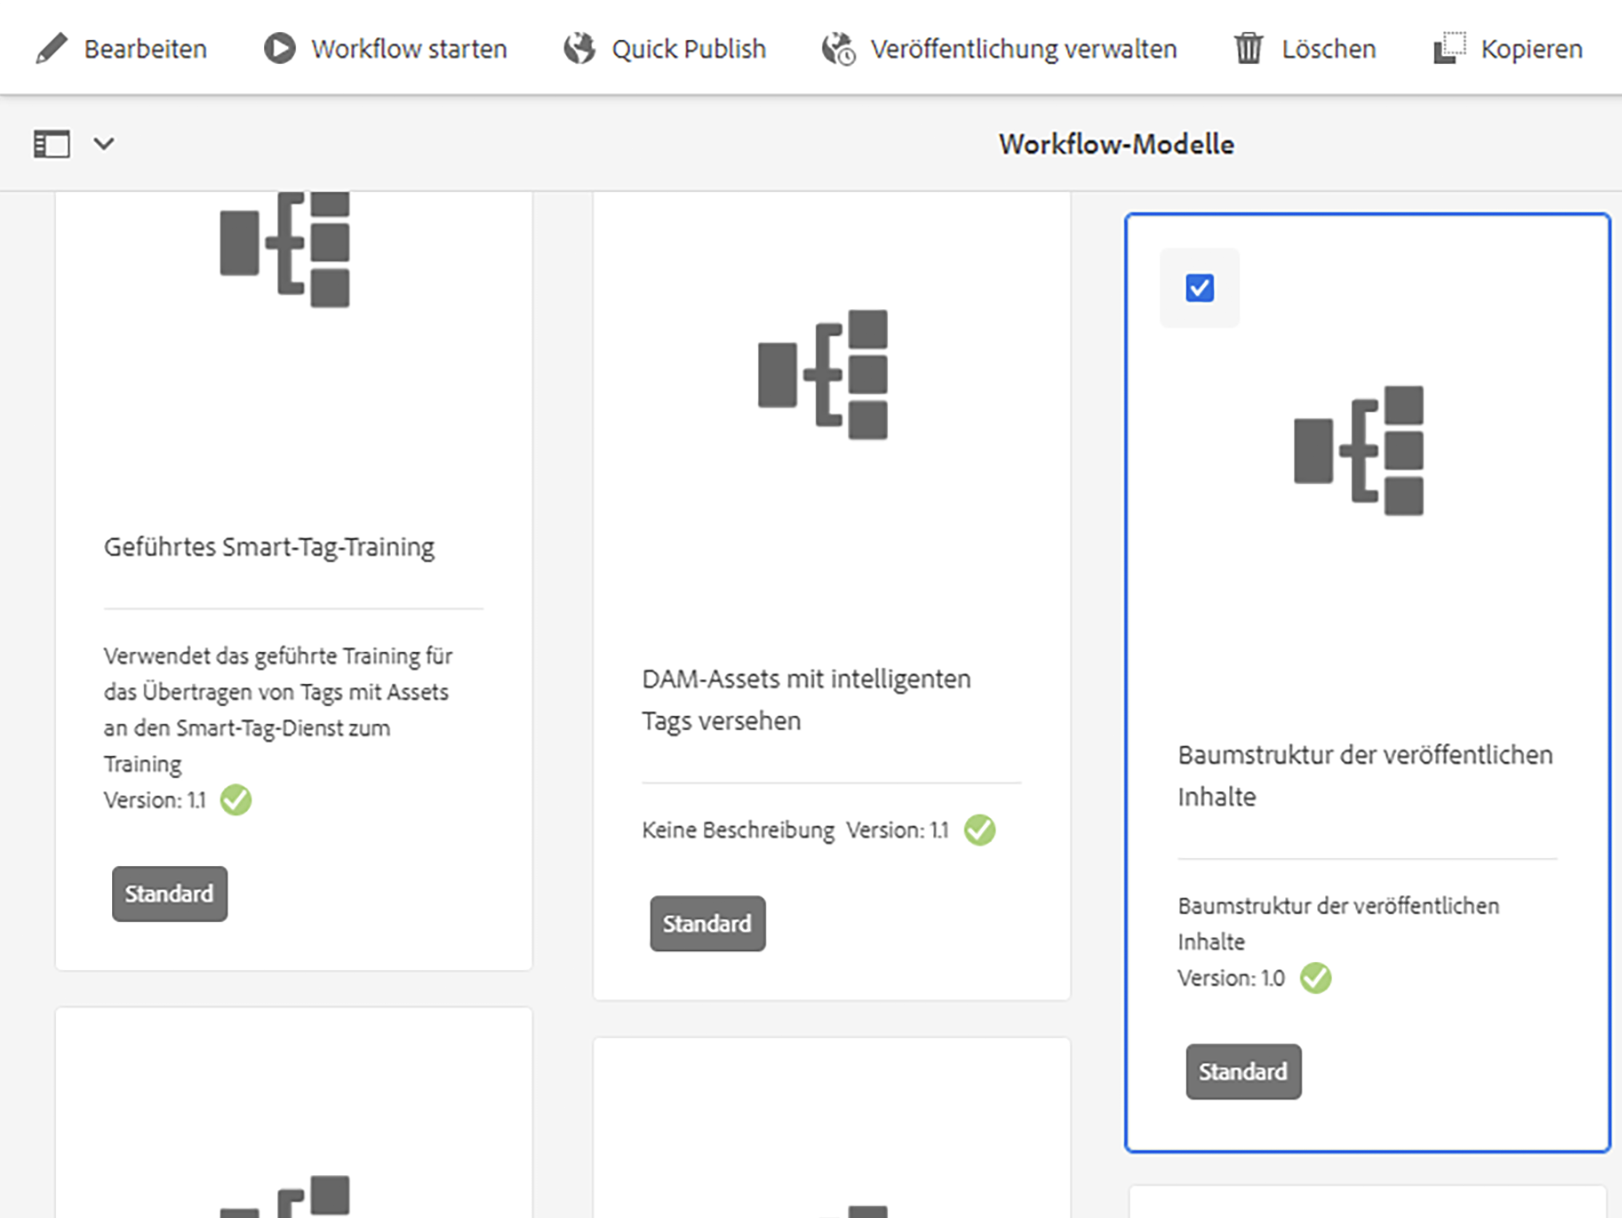Click workflow icon on DAM-Assets card
The height and width of the screenshot is (1218, 1622).
(x=823, y=374)
